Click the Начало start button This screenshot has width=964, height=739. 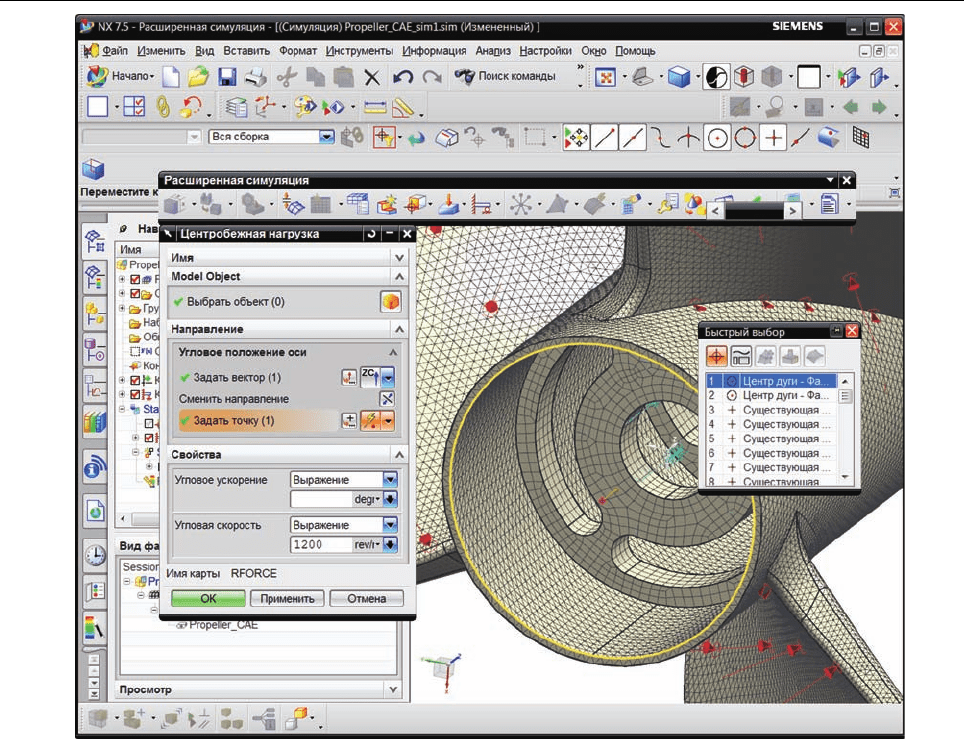click(x=120, y=76)
